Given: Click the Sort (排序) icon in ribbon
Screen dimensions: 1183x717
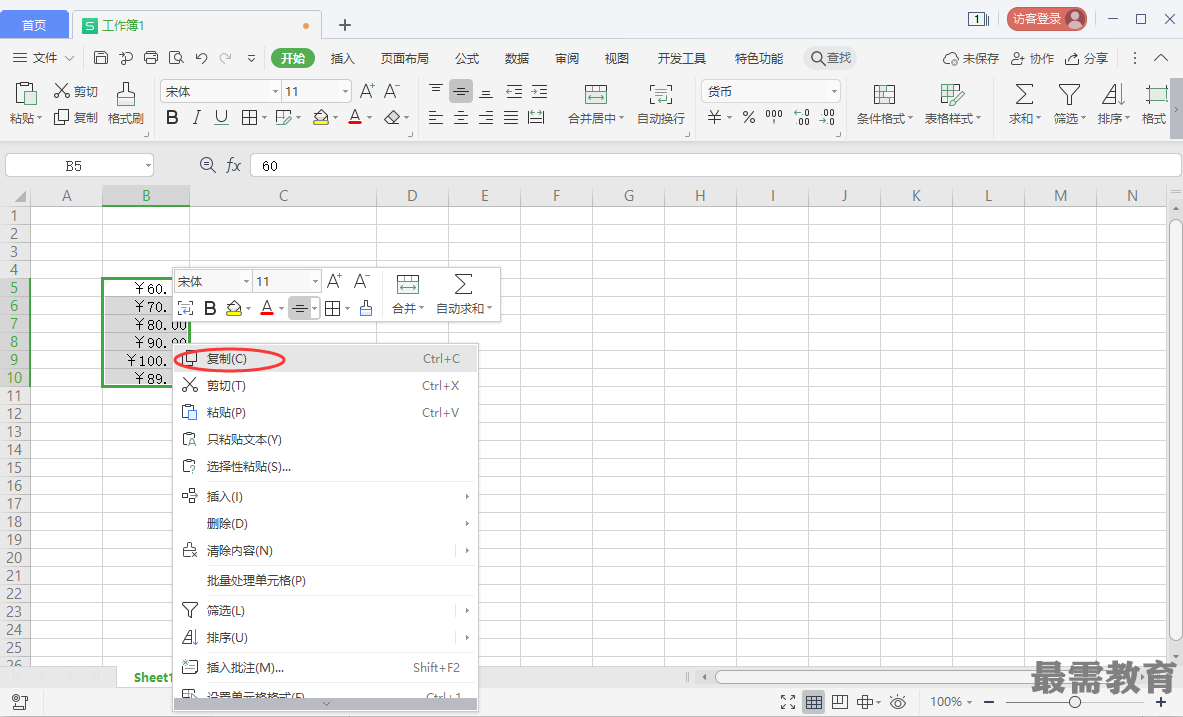Looking at the screenshot, I should 1113,94.
